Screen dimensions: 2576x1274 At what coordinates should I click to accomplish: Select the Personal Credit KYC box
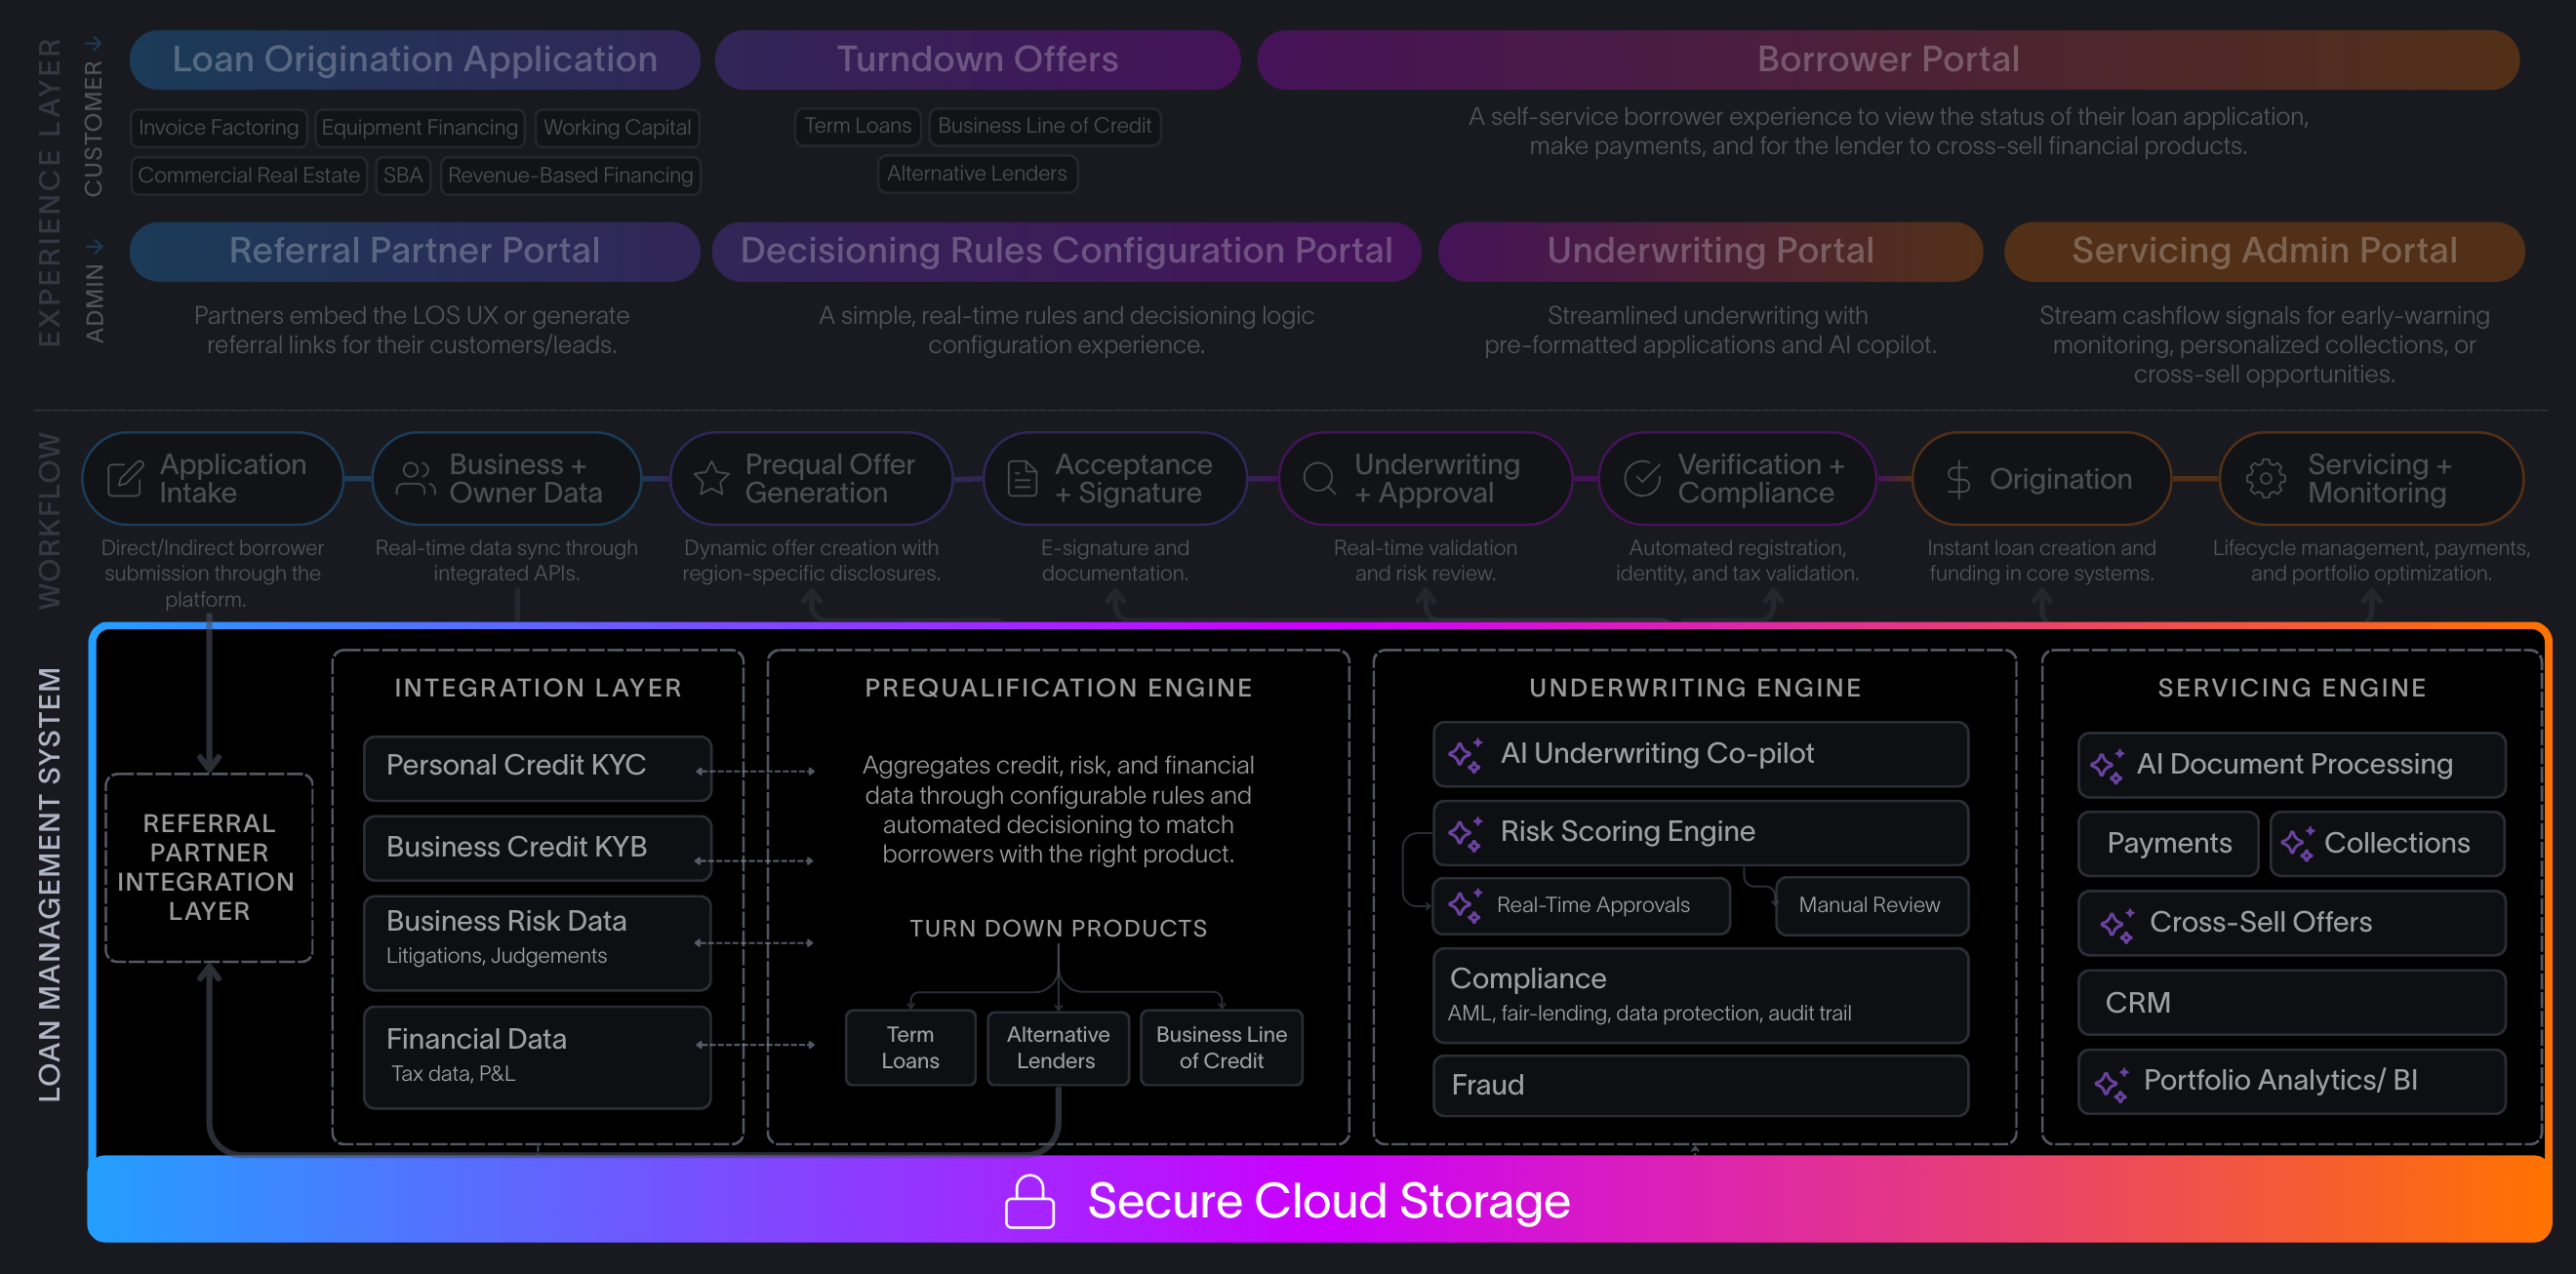(x=537, y=767)
